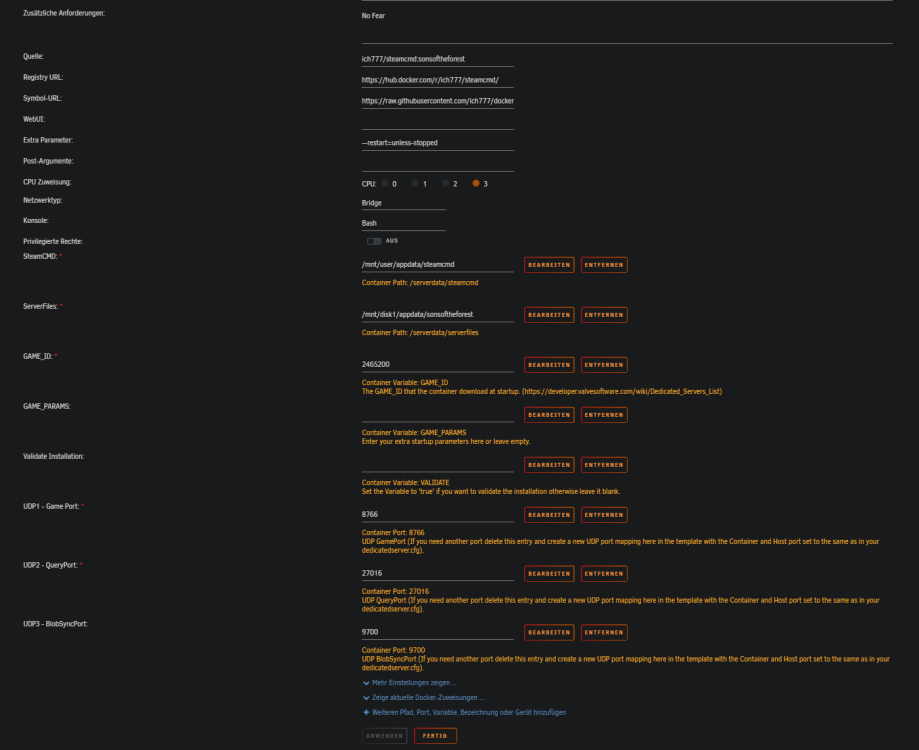
Task: Click Entfernen for GAME_PARAMS variable
Action: 604,415
